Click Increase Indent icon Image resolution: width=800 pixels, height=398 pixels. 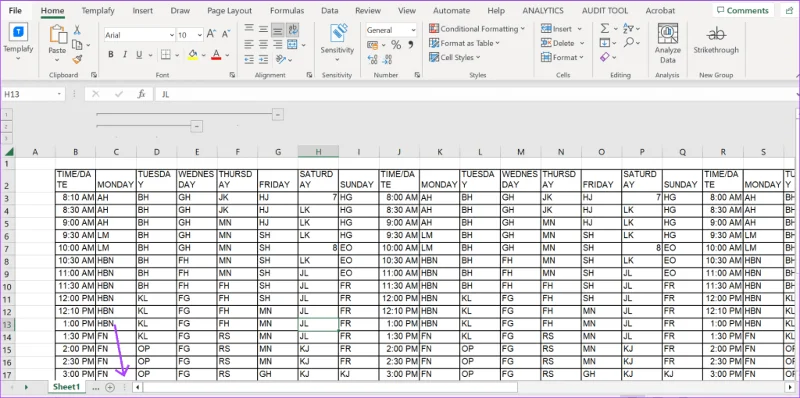point(263,59)
